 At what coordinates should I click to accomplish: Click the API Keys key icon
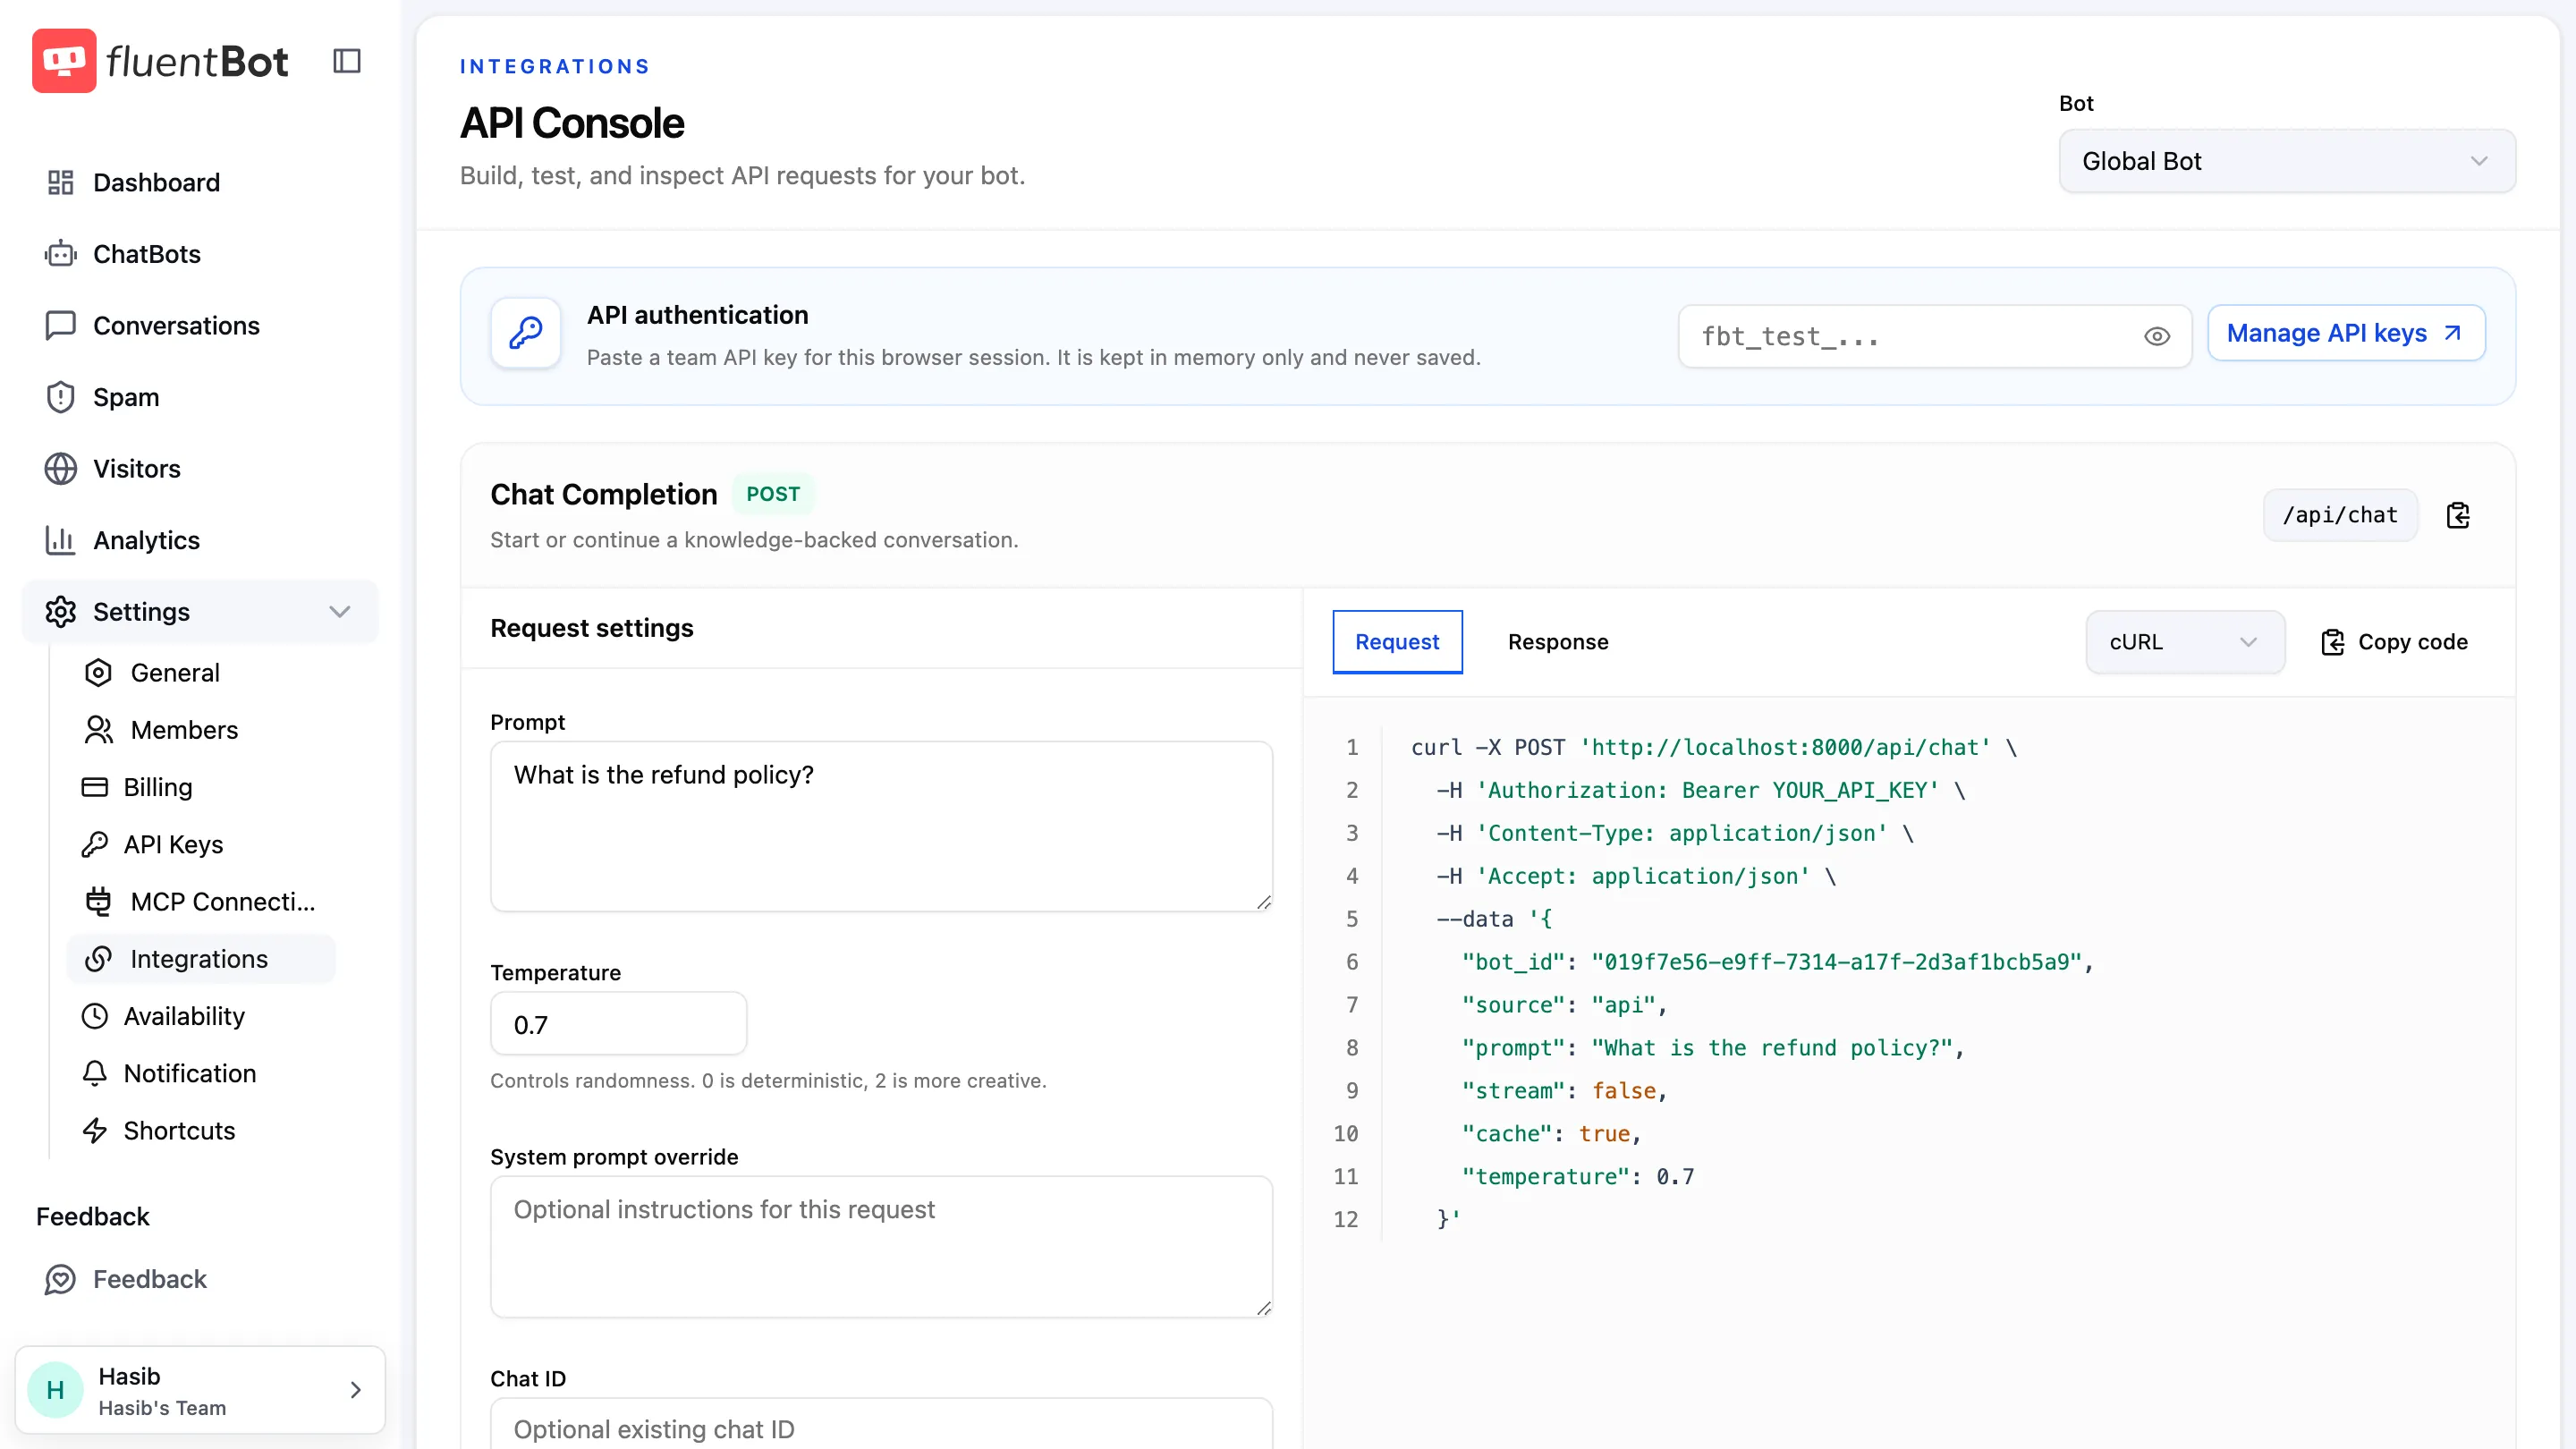point(95,845)
